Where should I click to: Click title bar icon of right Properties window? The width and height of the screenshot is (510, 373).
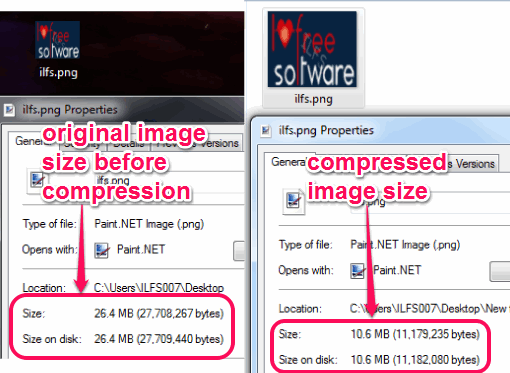[266, 130]
